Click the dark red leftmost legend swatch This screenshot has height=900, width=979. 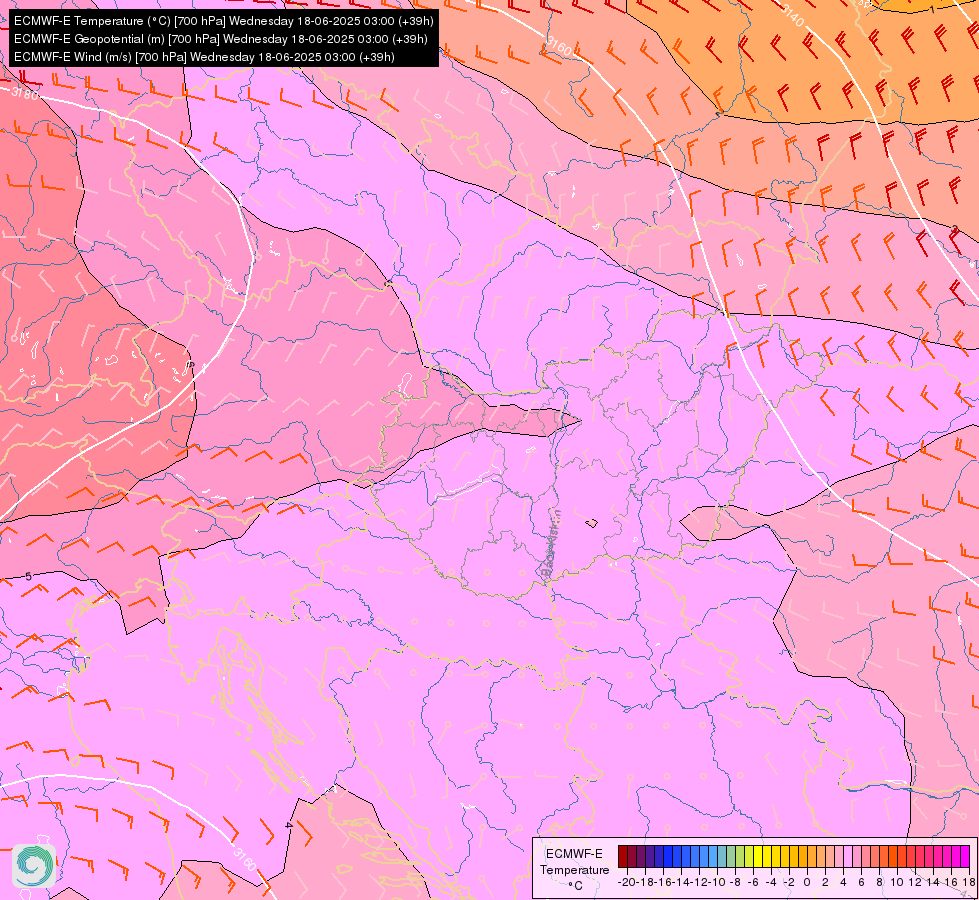pyautogui.click(x=623, y=856)
